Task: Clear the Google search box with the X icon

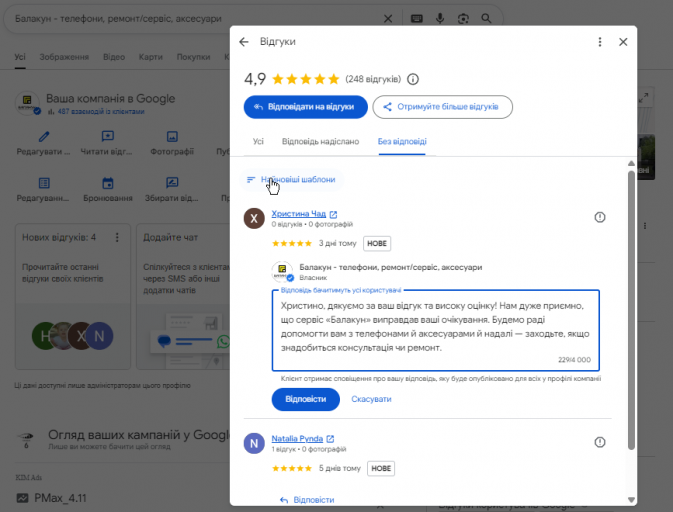Action: 388,18
